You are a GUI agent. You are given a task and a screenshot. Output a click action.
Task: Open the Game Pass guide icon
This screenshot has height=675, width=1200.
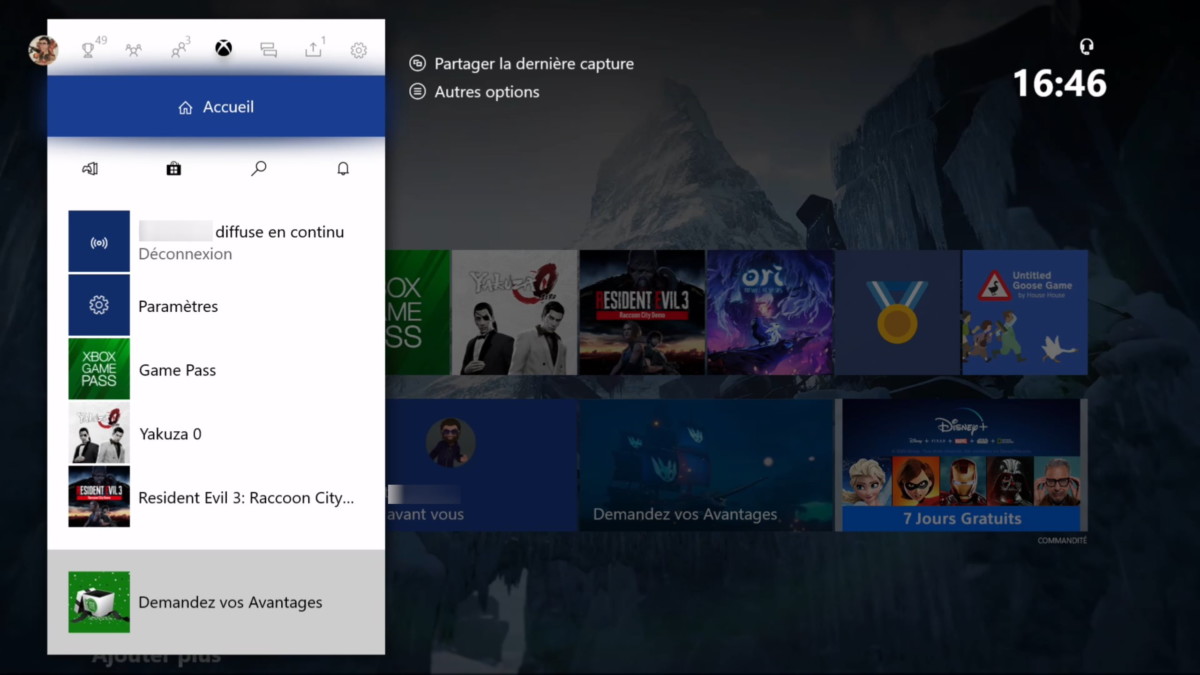pyautogui.click(x=99, y=369)
